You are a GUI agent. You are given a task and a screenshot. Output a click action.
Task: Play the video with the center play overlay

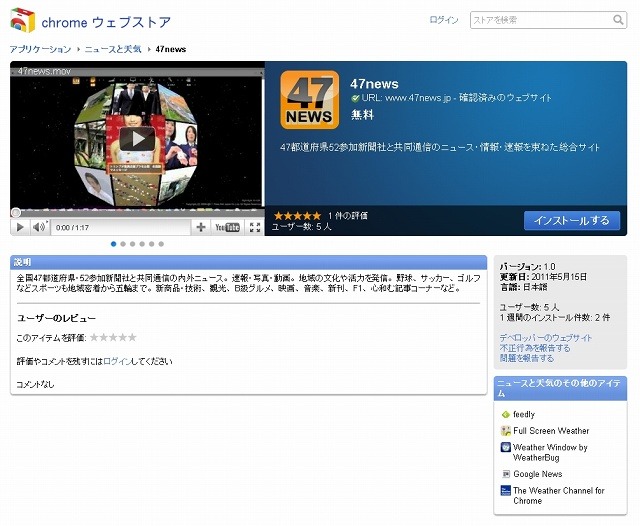click(x=137, y=139)
